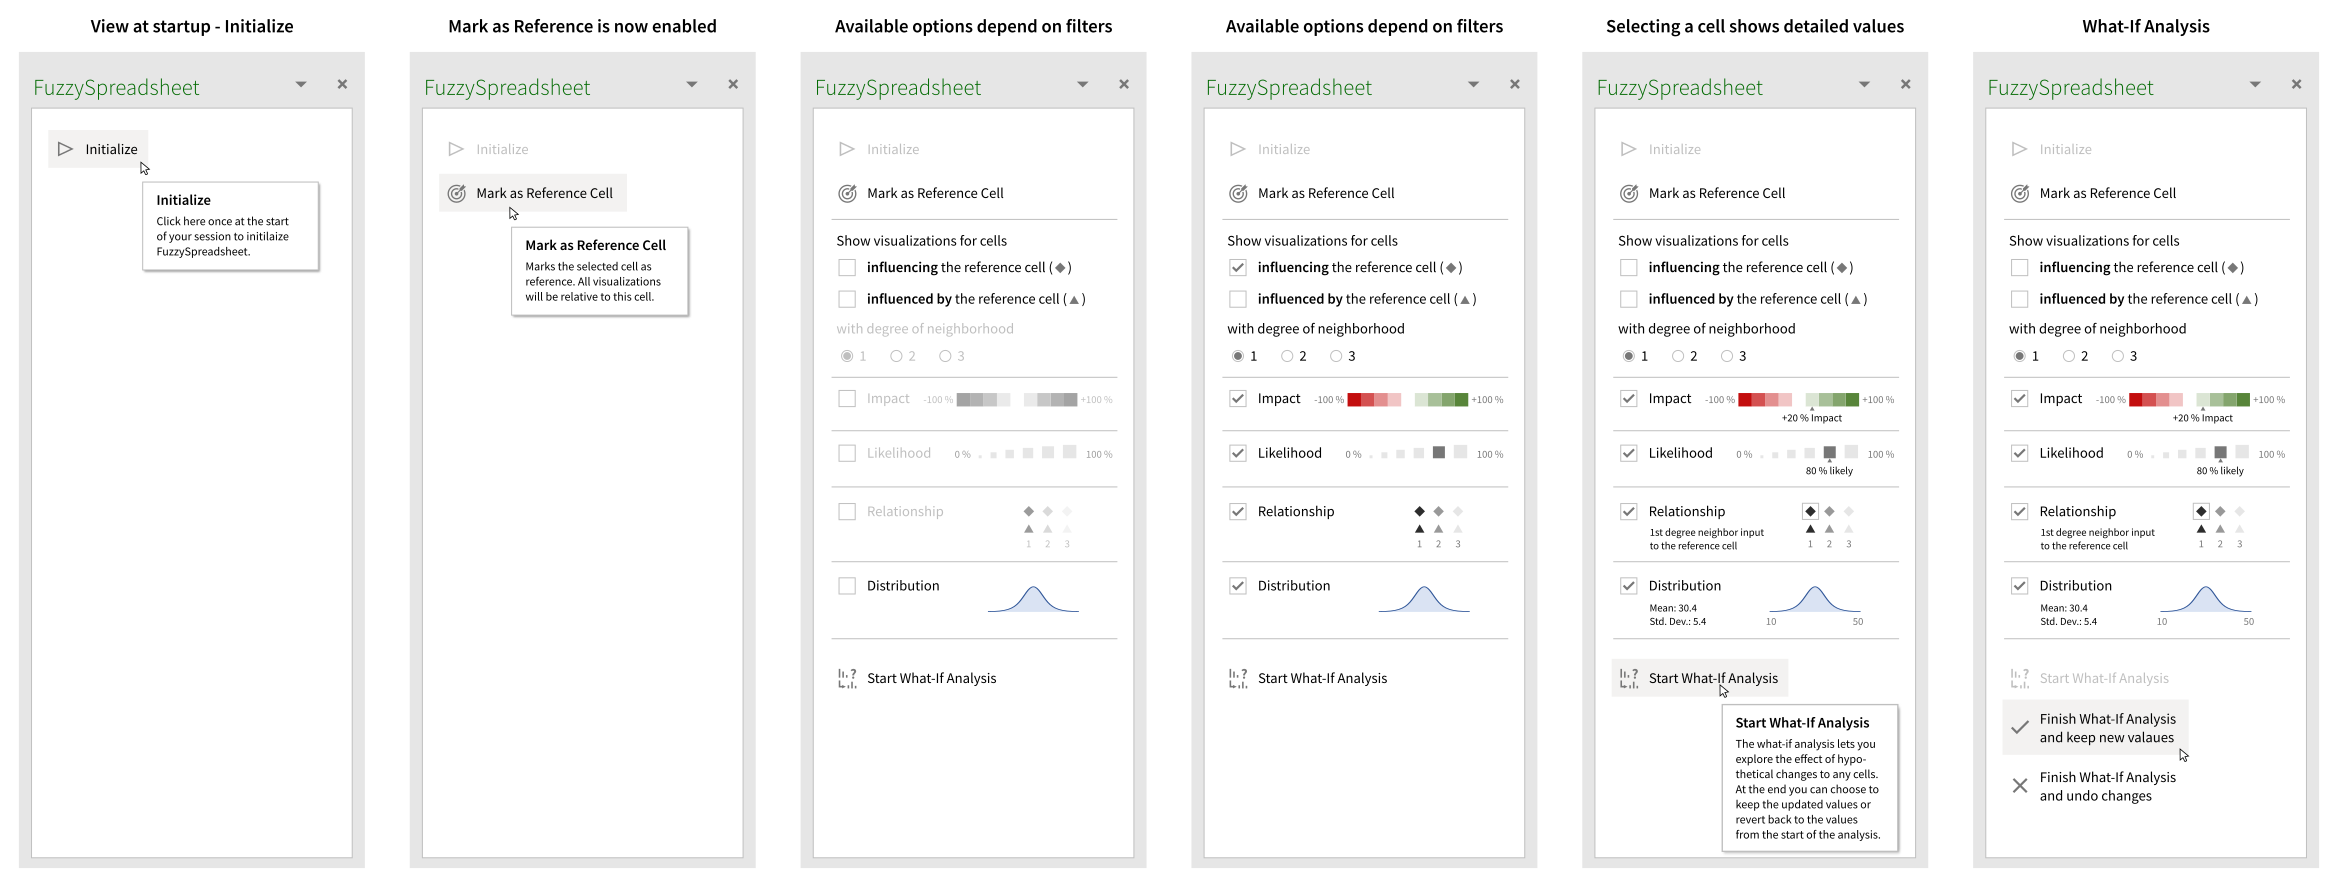Image resolution: width=2338 pixels, height=887 pixels.
Task: Click the Start What-If Analysis chart icon
Action: [x=1630, y=678]
